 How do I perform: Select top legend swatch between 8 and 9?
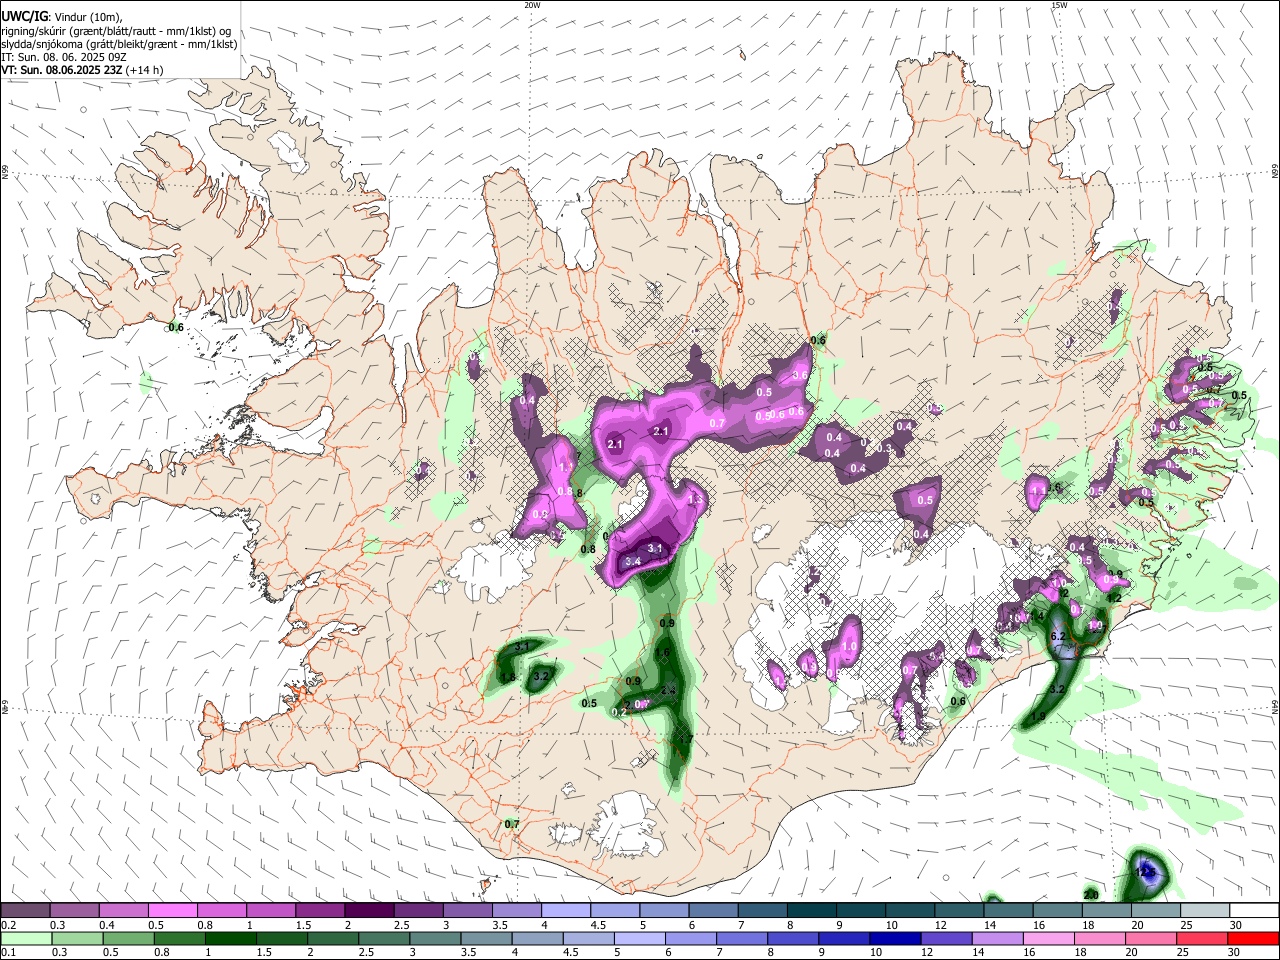point(810,911)
